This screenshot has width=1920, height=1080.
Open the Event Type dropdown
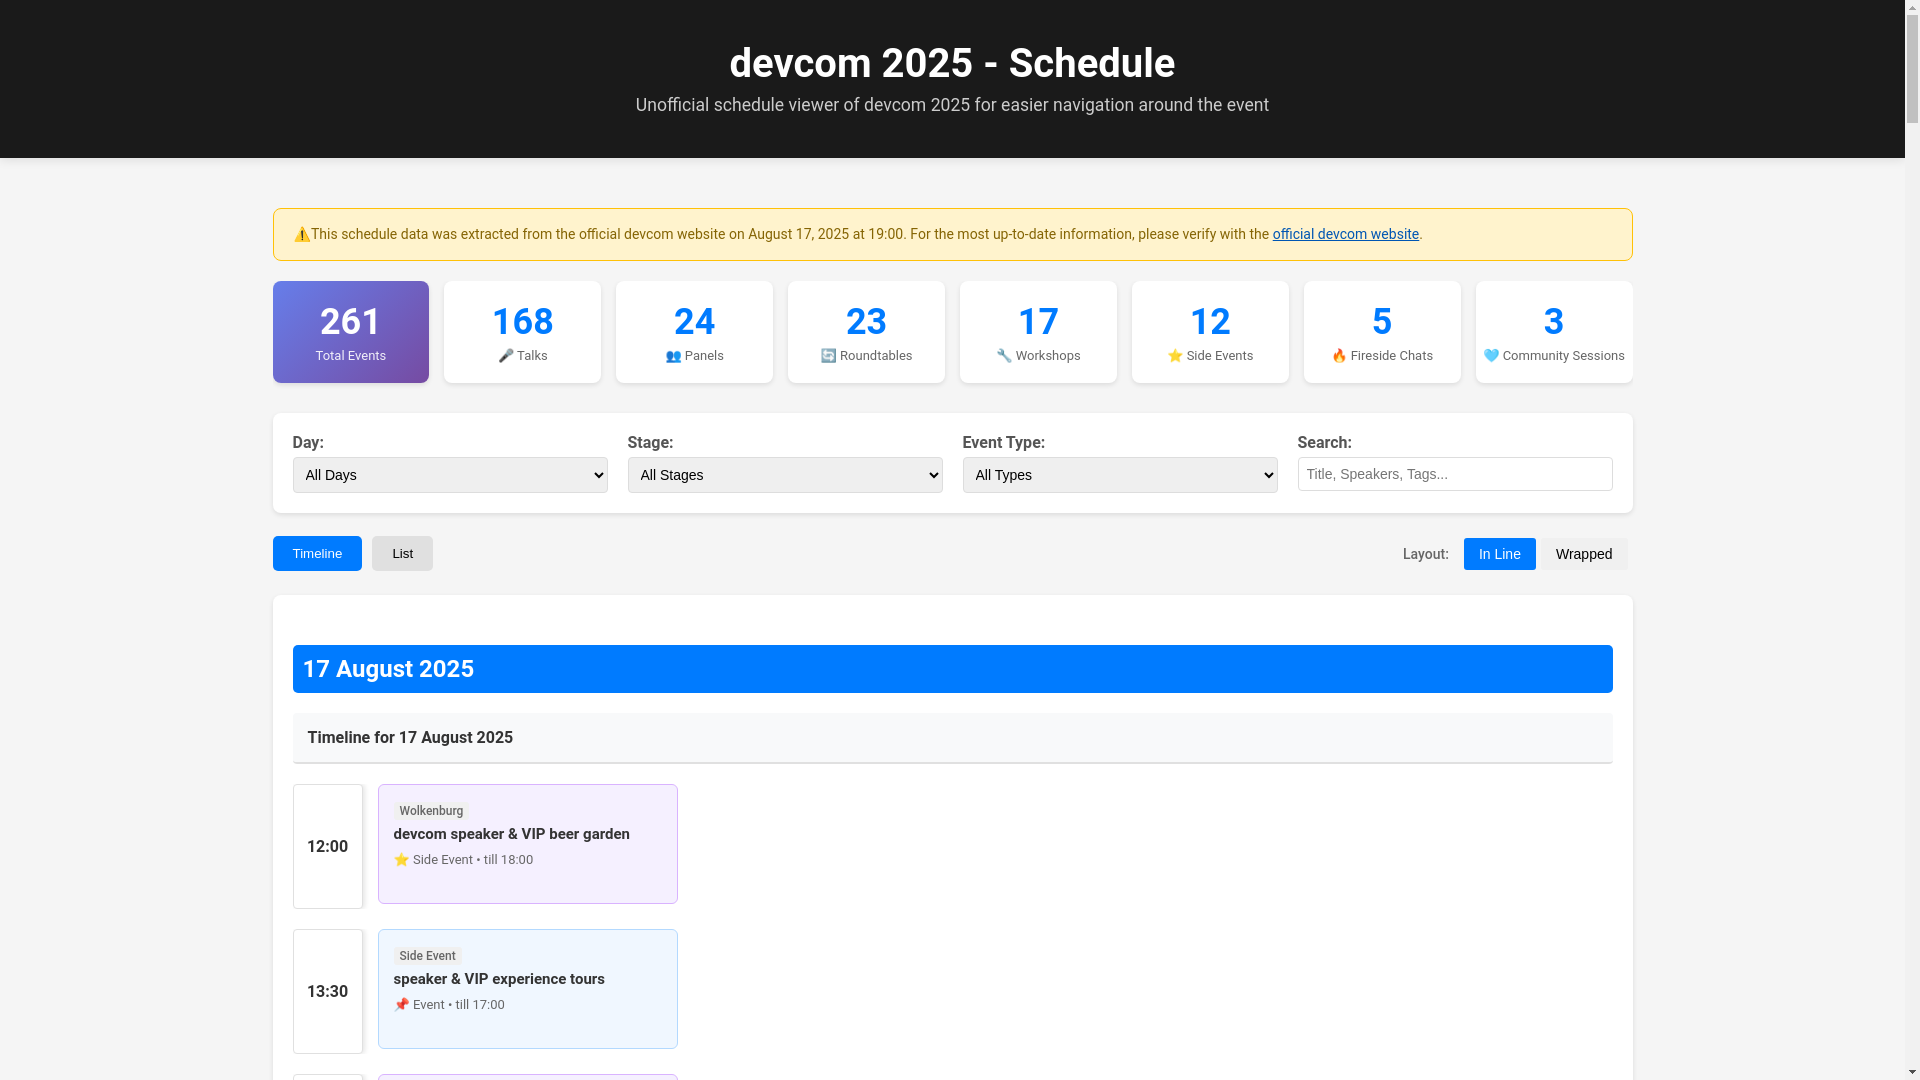(1120, 475)
